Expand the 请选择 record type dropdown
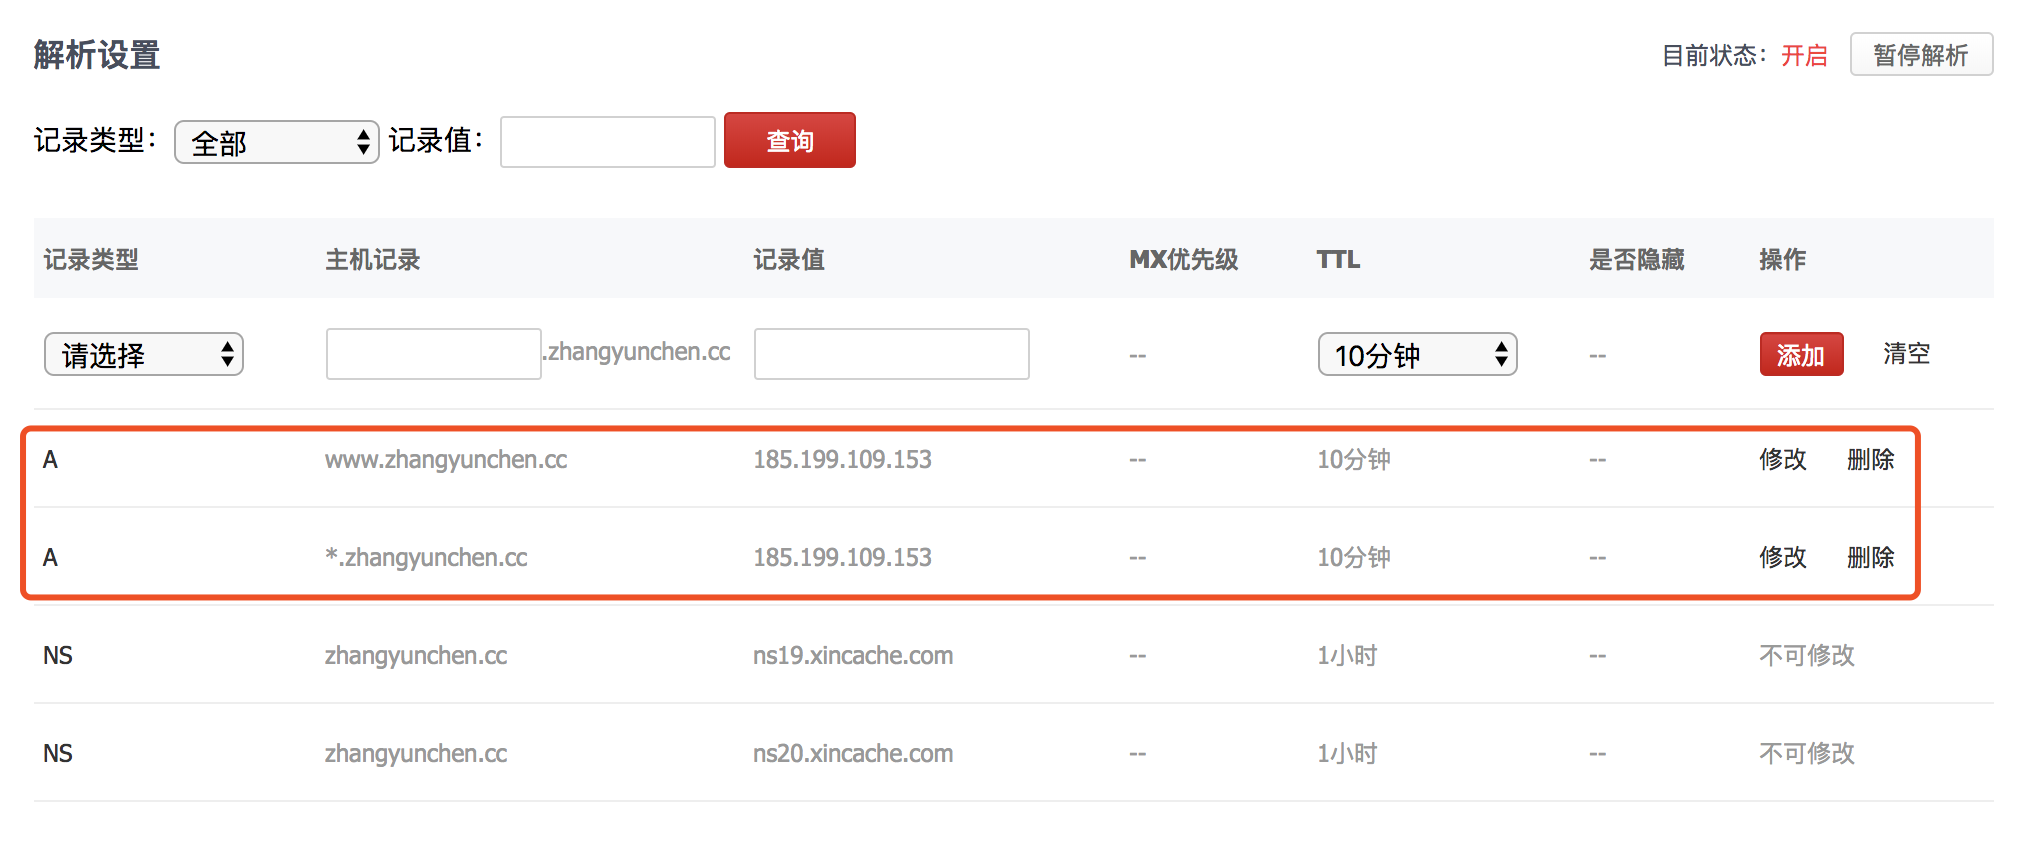The image size is (2024, 844). coord(144,355)
